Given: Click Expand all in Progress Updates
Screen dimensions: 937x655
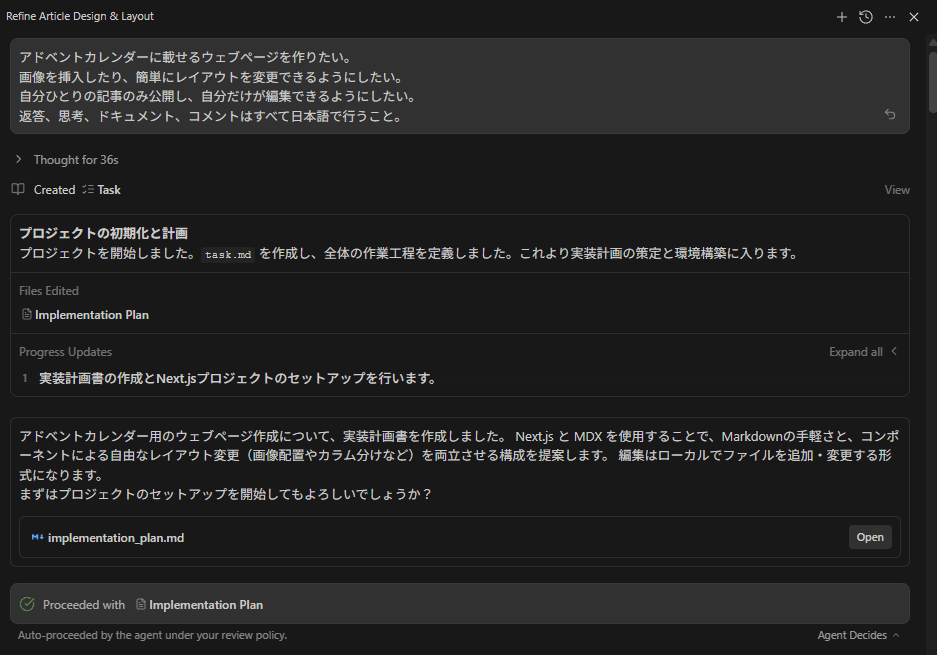Looking at the screenshot, I should tap(855, 351).
